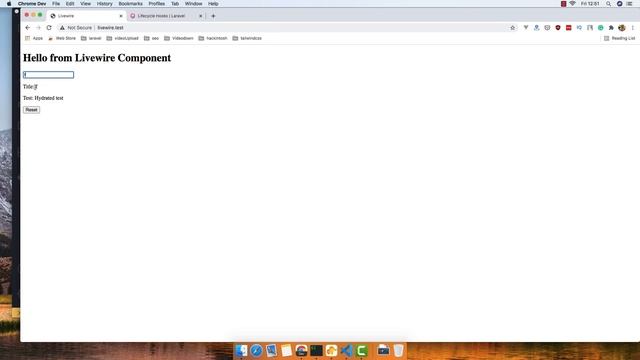640x360 pixels.
Task: Expand the tailwindcss bookmarks folder
Action: (247, 38)
